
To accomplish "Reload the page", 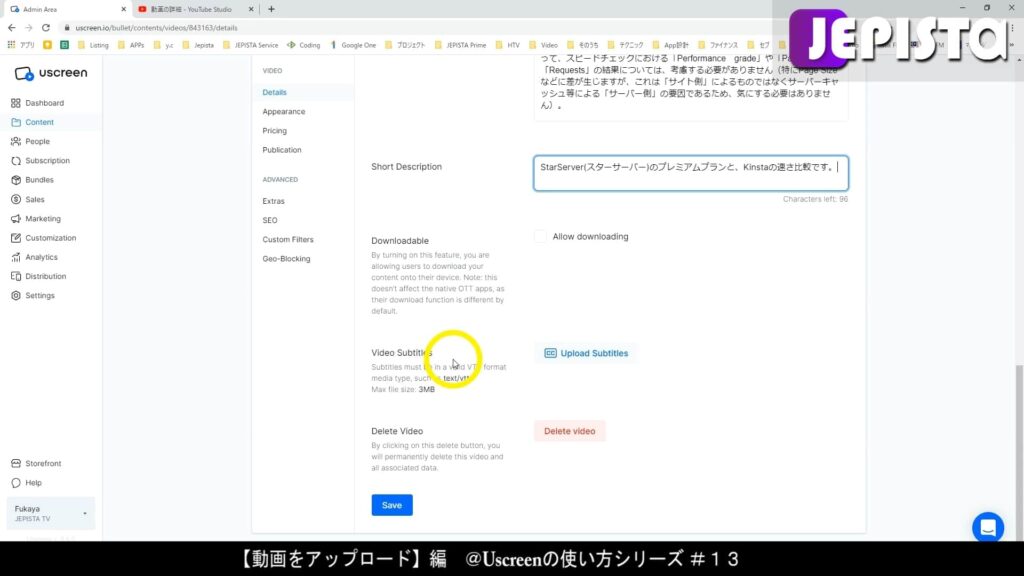I will [46, 27].
